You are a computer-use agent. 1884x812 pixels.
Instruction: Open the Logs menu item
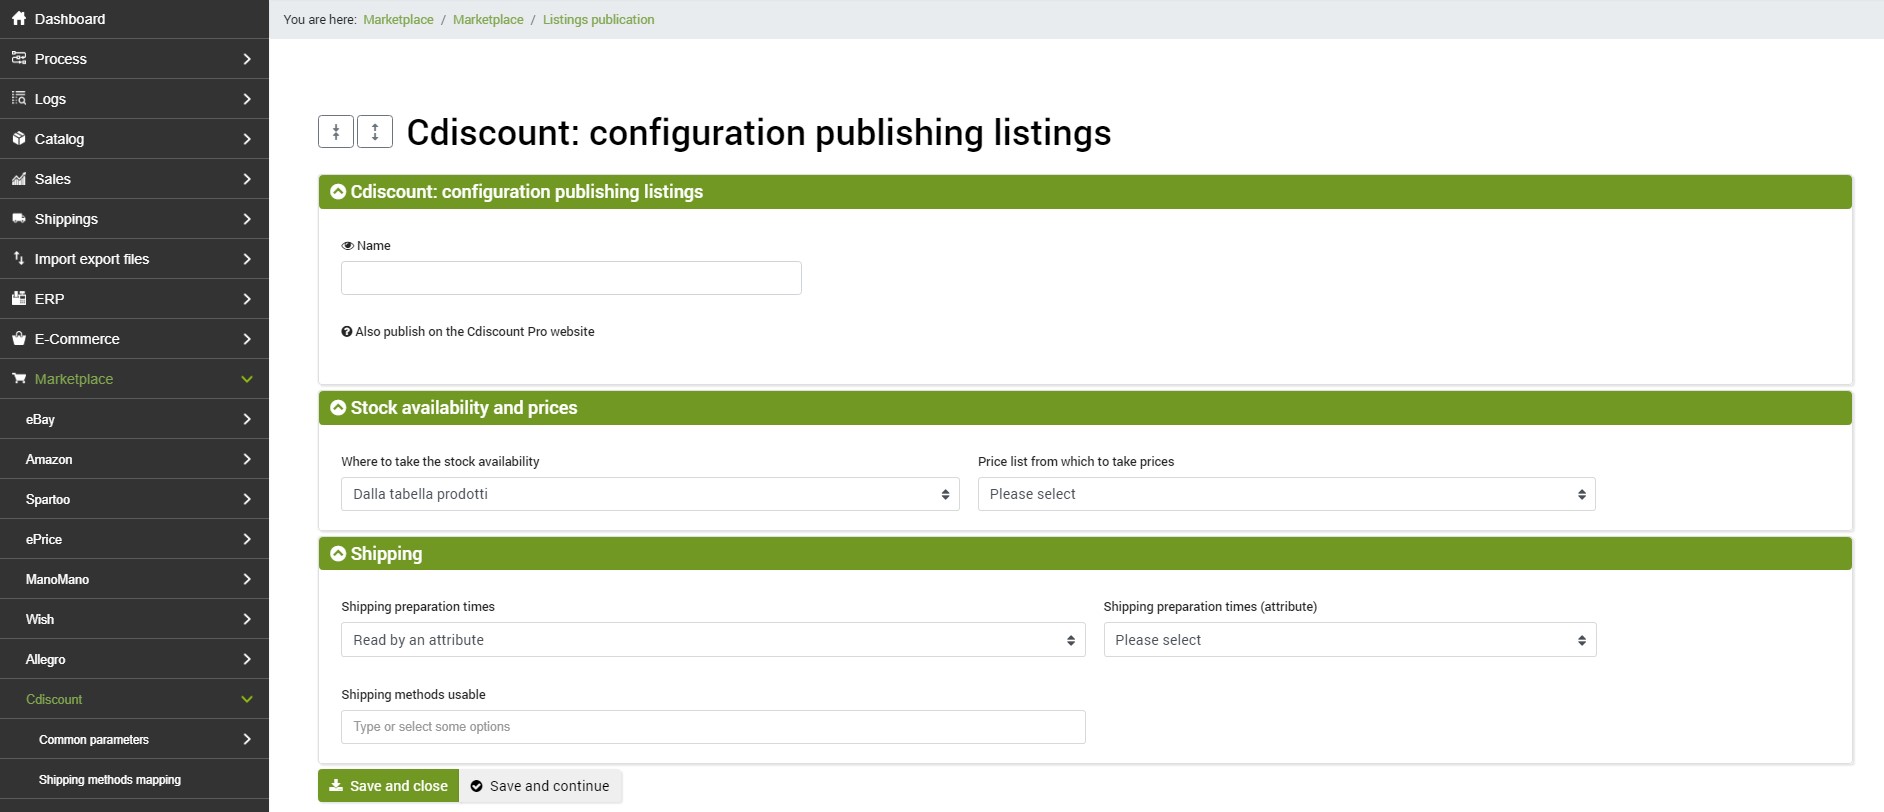click(134, 99)
